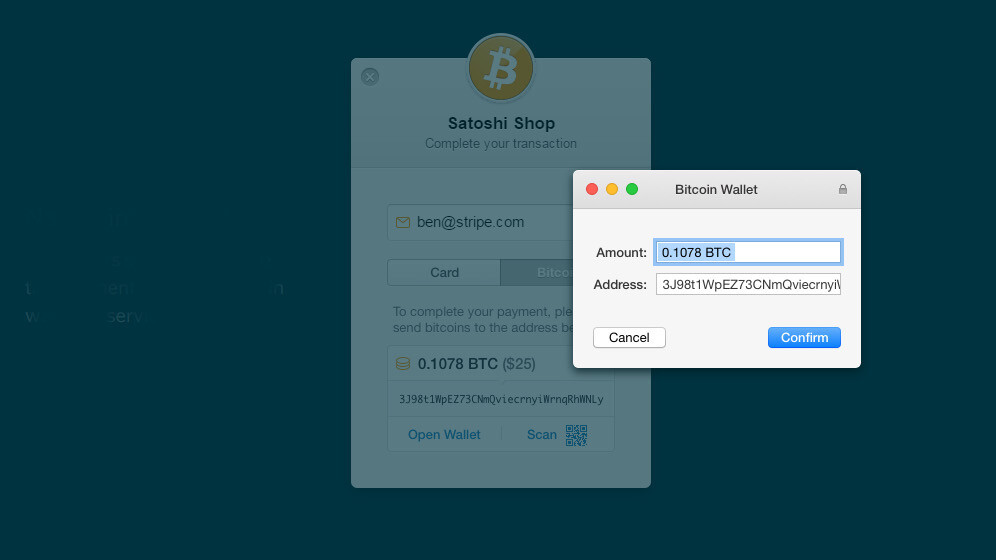Viewport: 996px width, 560px height.
Task: Open Wallet link in checkout
Action: click(x=444, y=435)
